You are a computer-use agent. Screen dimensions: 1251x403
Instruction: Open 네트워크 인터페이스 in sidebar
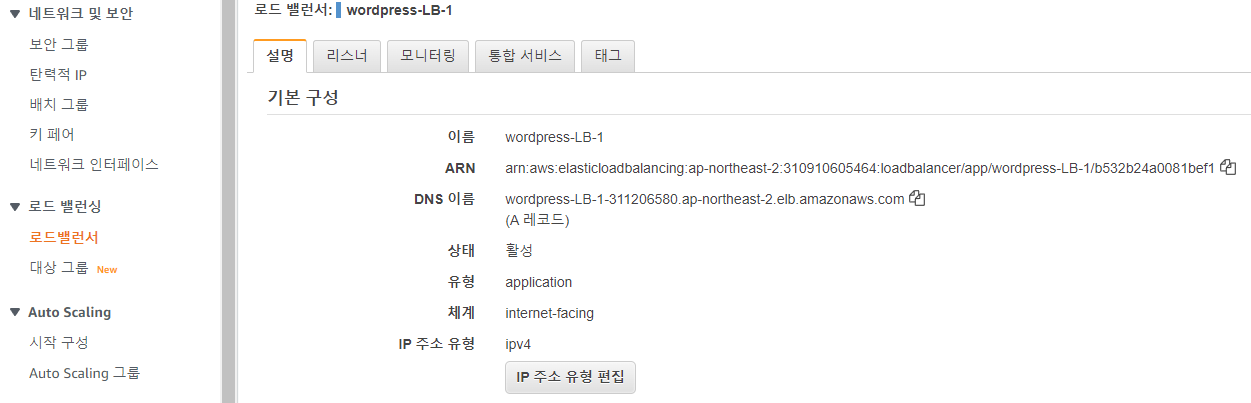[94, 164]
